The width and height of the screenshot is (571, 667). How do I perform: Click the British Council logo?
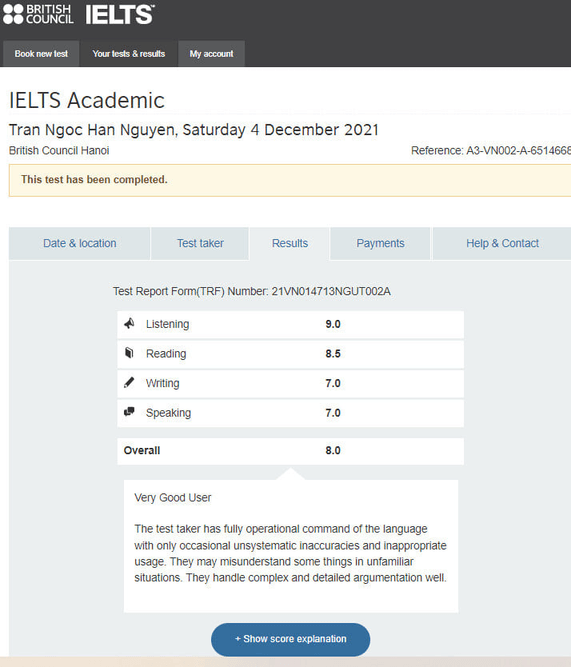pos(38,14)
